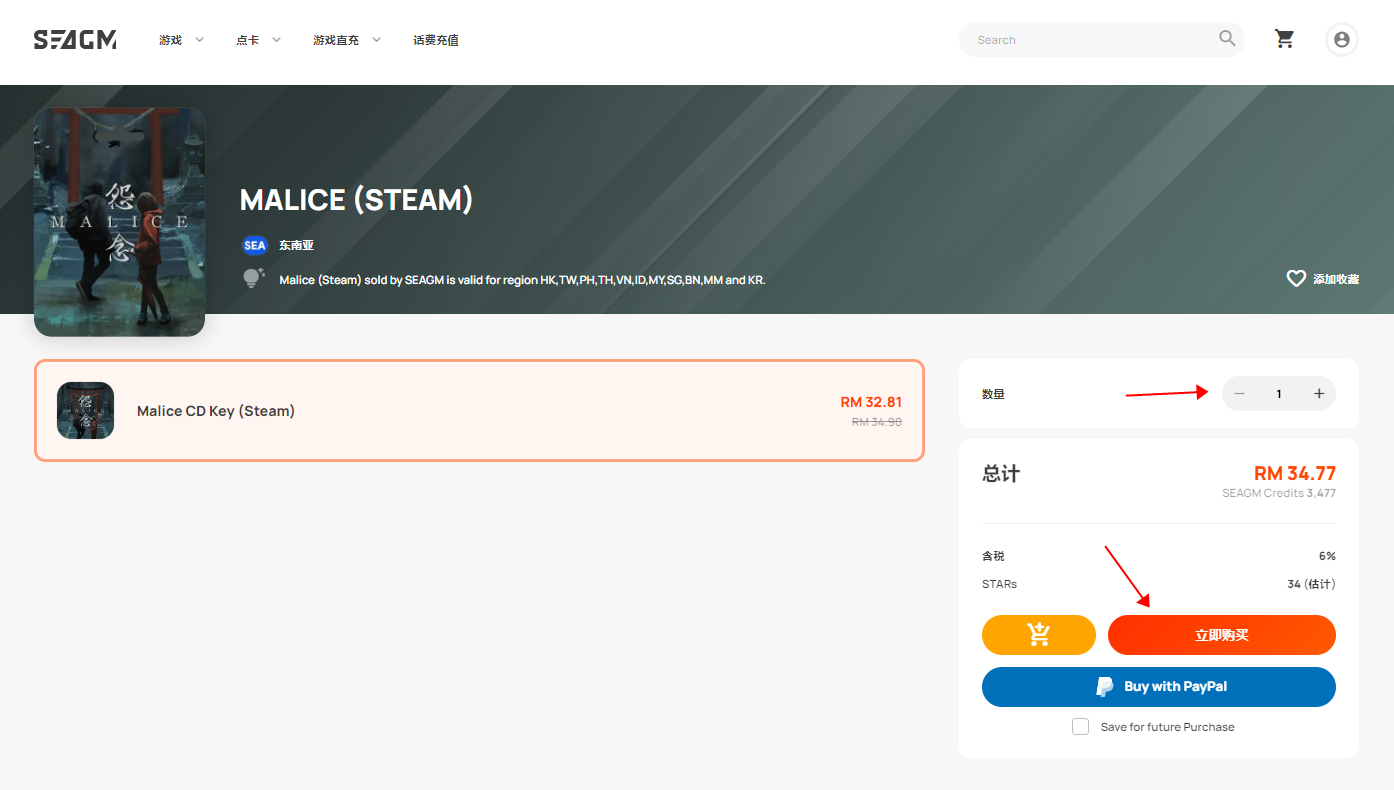Click the STARs label
The height and width of the screenshot is (790, 1394).
coord(999,584)
